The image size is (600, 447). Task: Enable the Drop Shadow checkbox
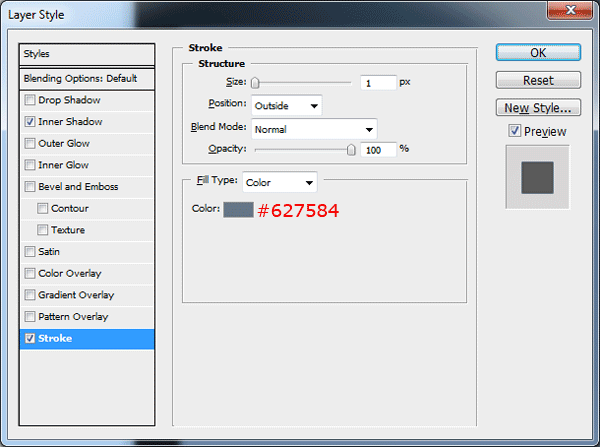pyautogui.click(x=30, y=100)
